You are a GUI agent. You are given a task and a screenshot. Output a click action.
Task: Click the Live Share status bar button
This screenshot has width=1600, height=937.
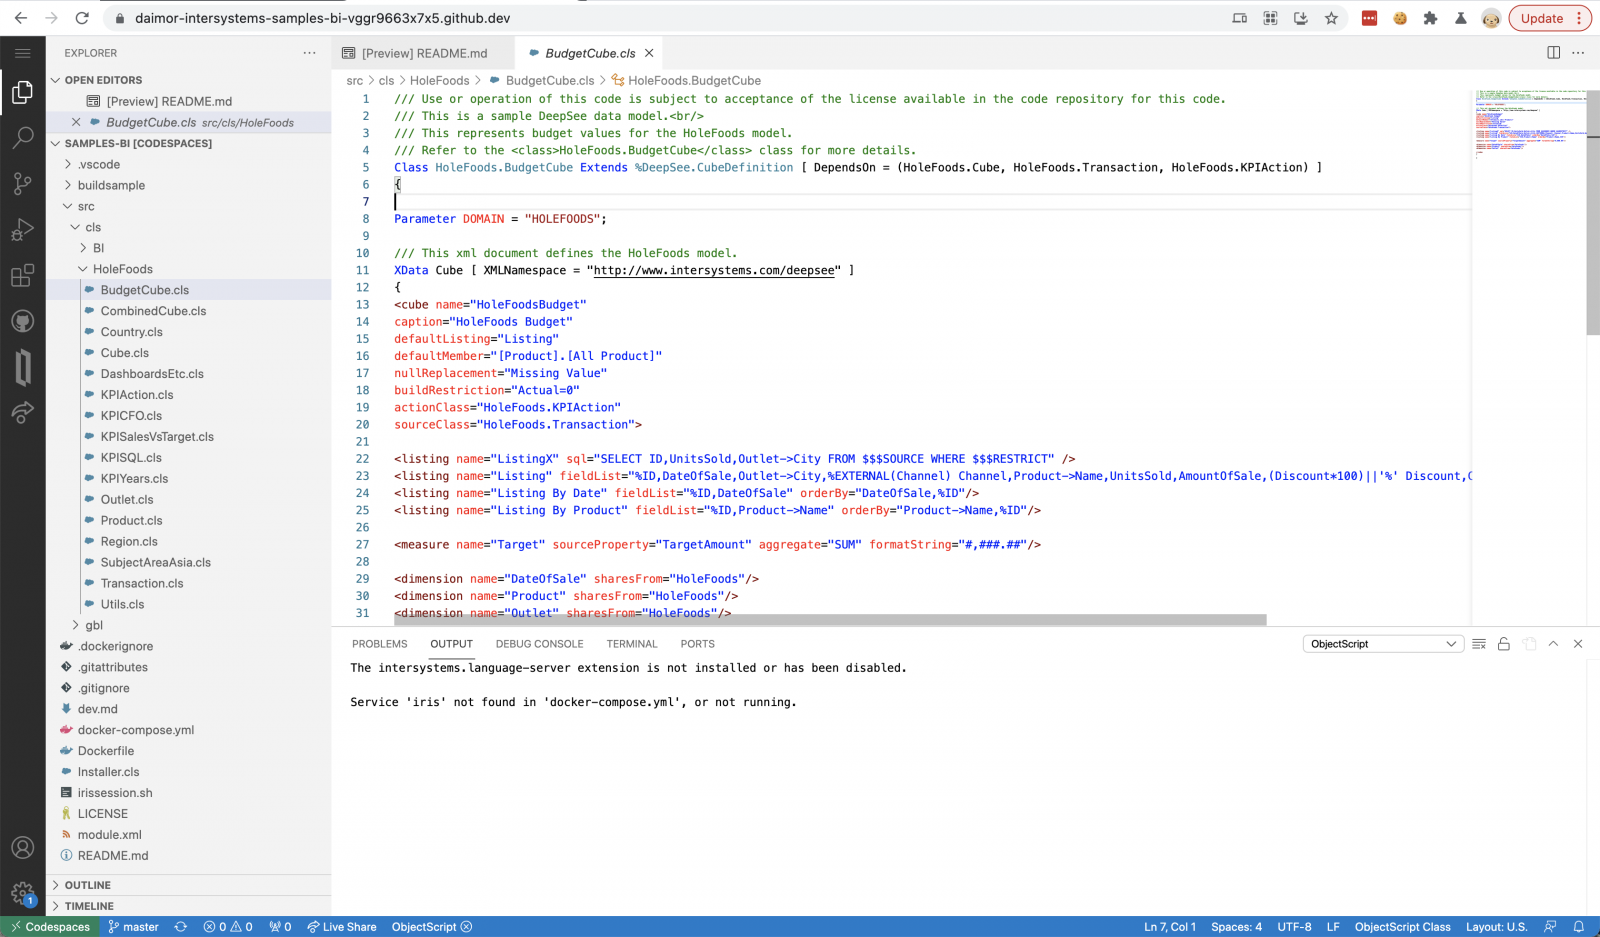coord(342,927)
